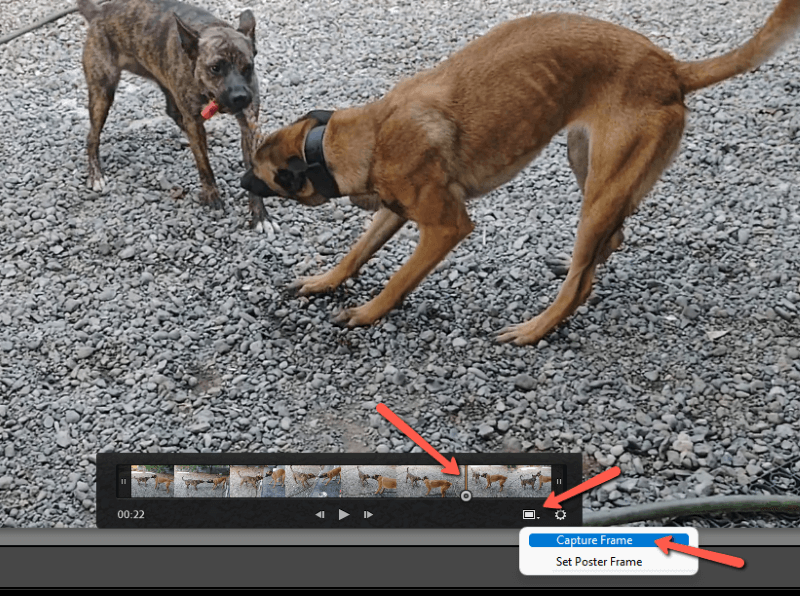Image resolution: width=800 pixels, height=596 pixels.
Task: Open the frame capture rectangle button menu
Action: (531, 515)
